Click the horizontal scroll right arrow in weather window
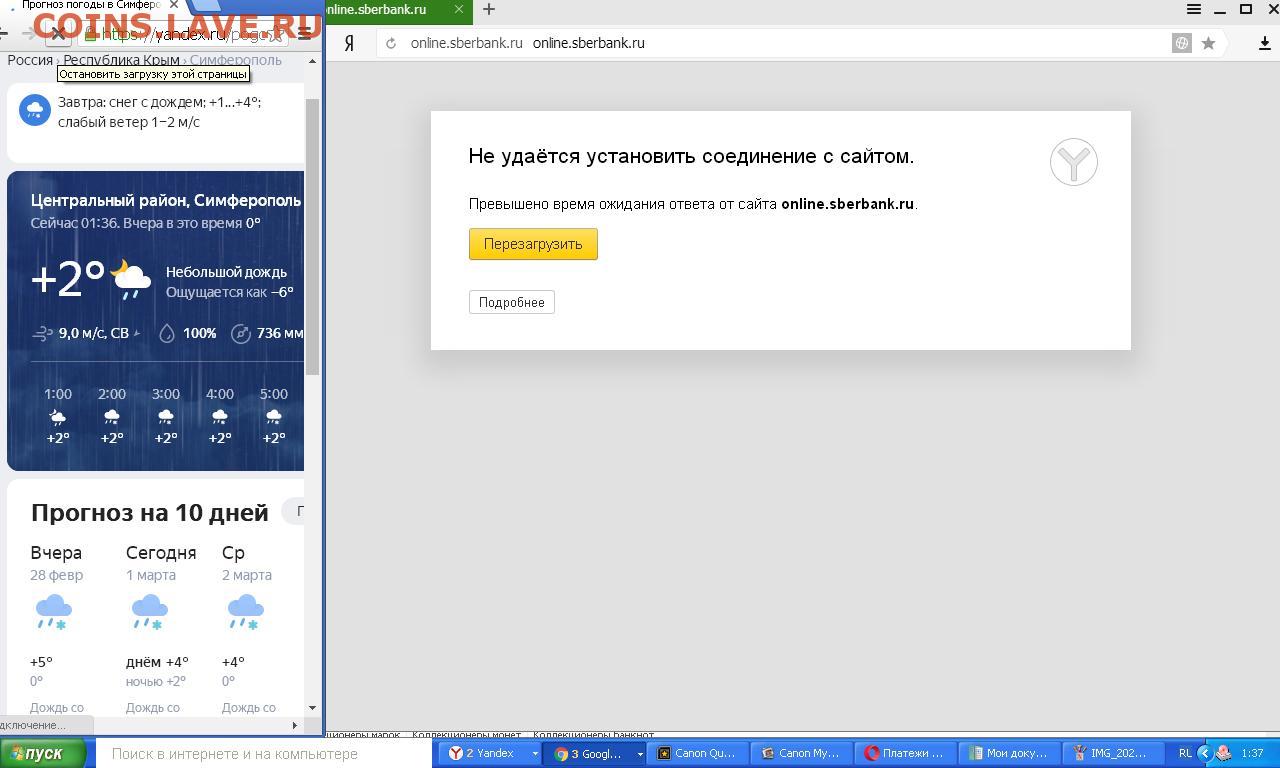The width and height of the screenshot is (1280, 768). pos(294,725)
